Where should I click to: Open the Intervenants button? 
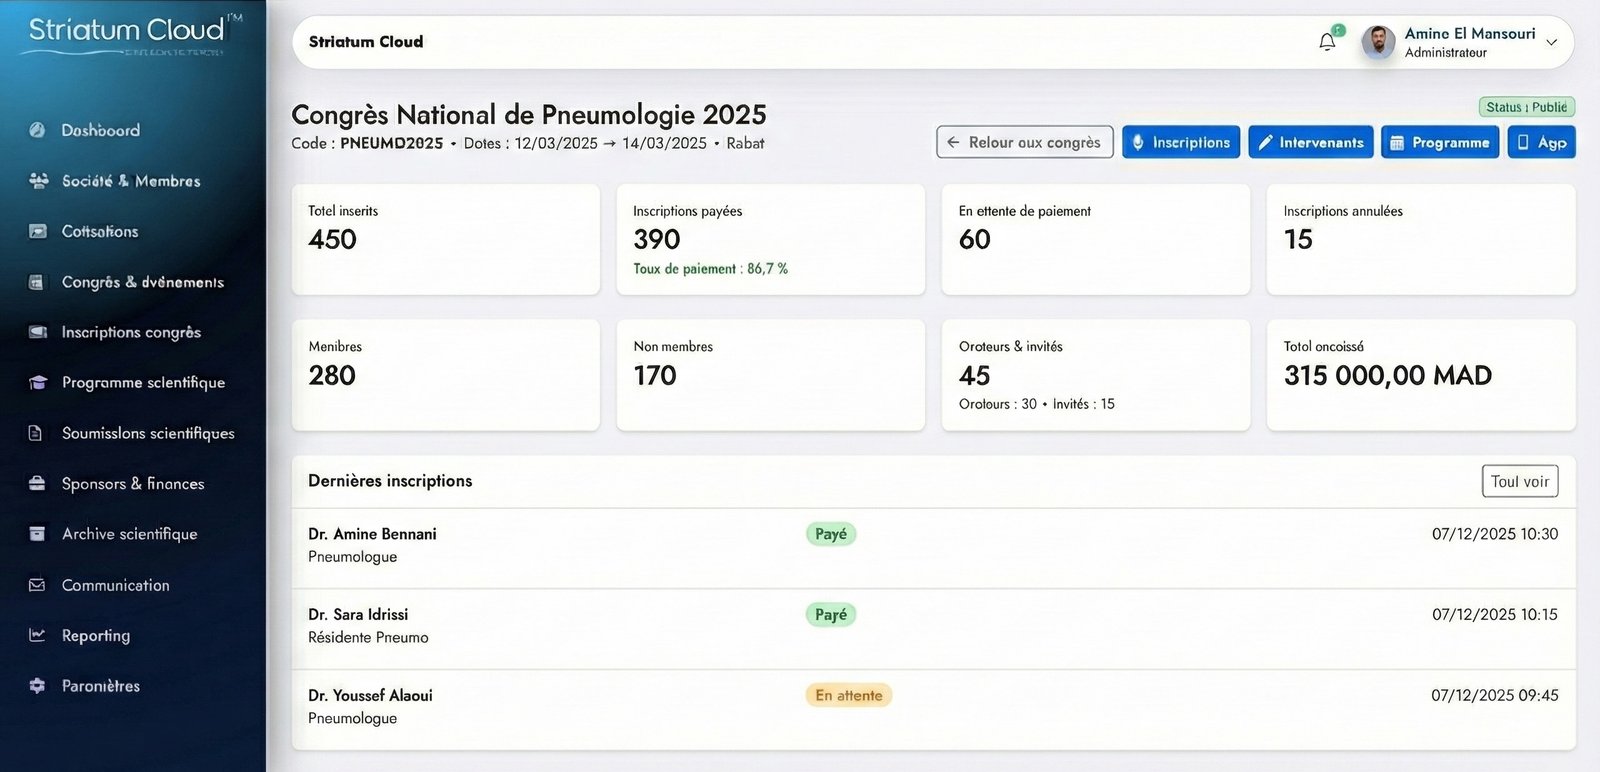1310,142
